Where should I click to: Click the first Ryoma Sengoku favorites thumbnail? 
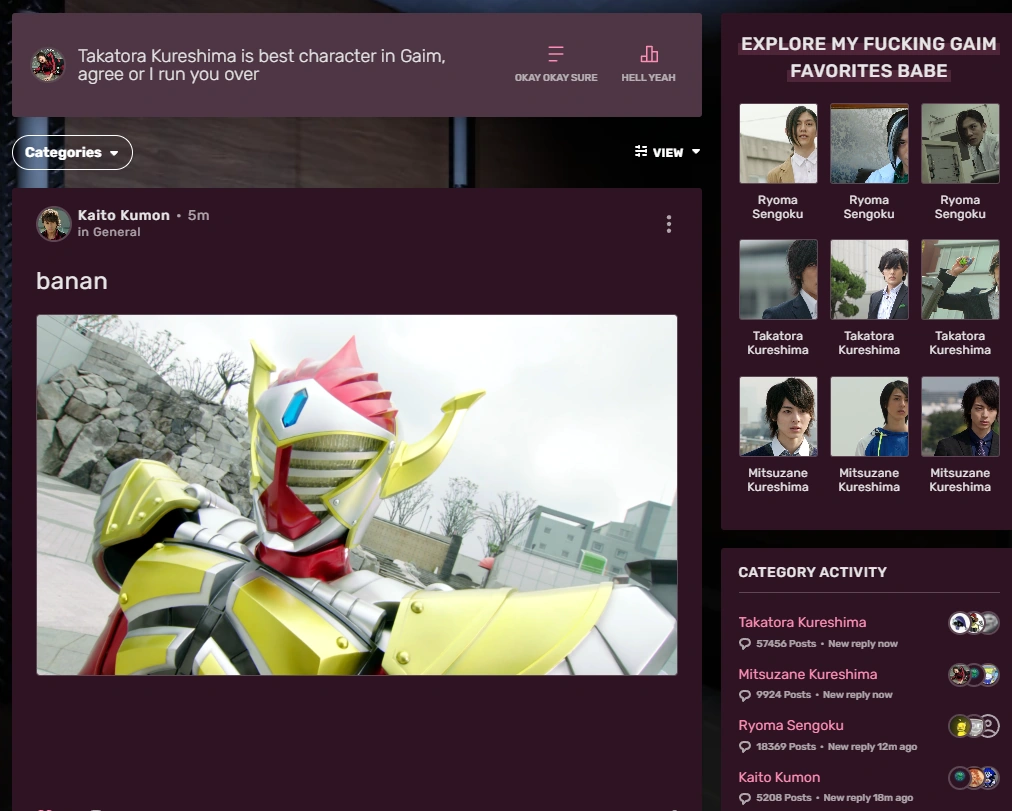pos(778,143)
